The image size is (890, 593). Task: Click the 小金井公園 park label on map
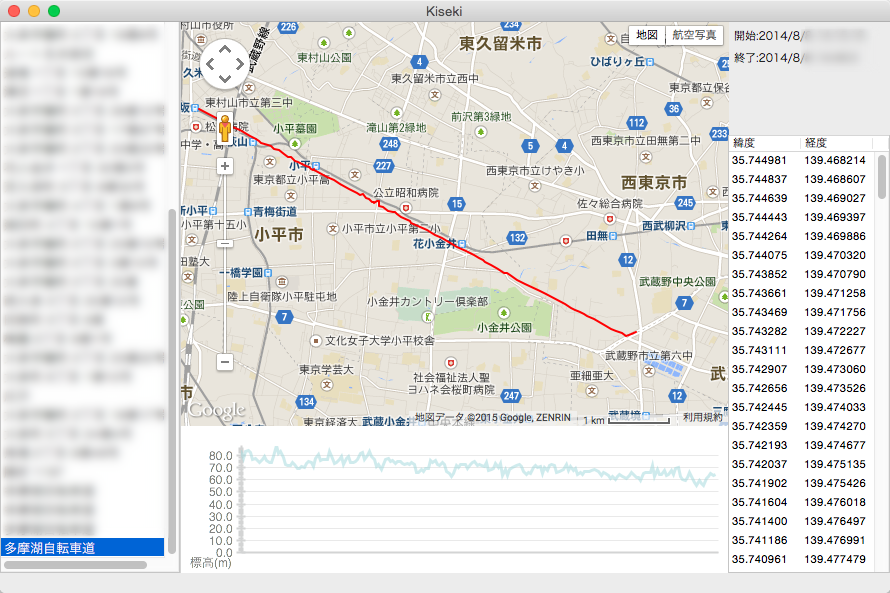click(x=504, y=327)
